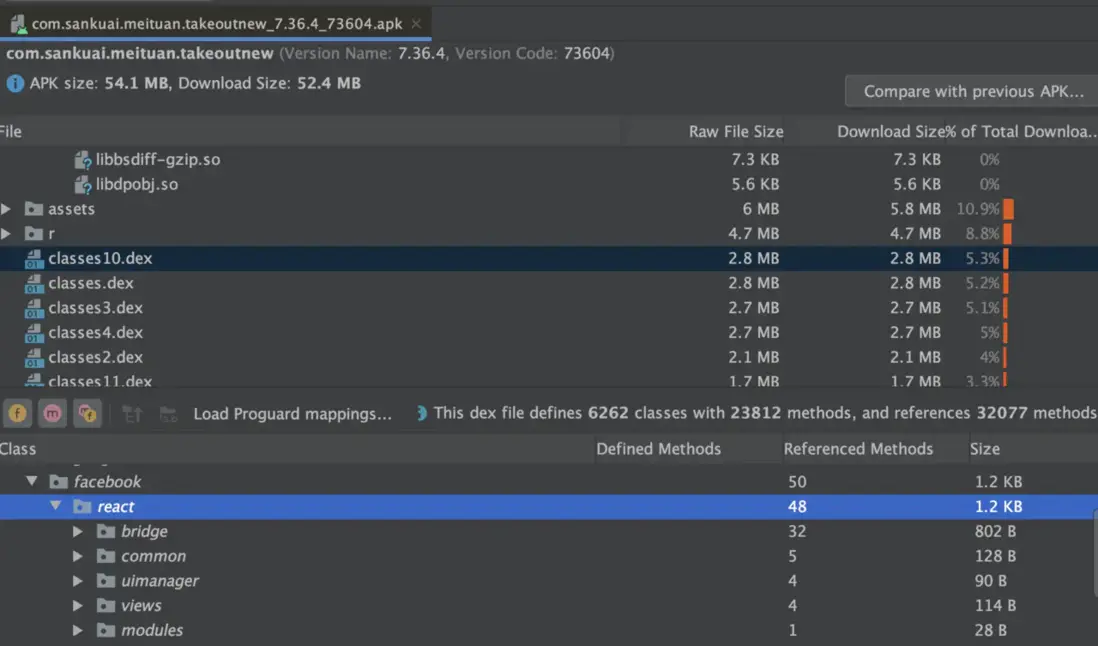Expand the assets folder
Image resolution: width=1098 pixels, height=646 pixels.
point(7,209)
